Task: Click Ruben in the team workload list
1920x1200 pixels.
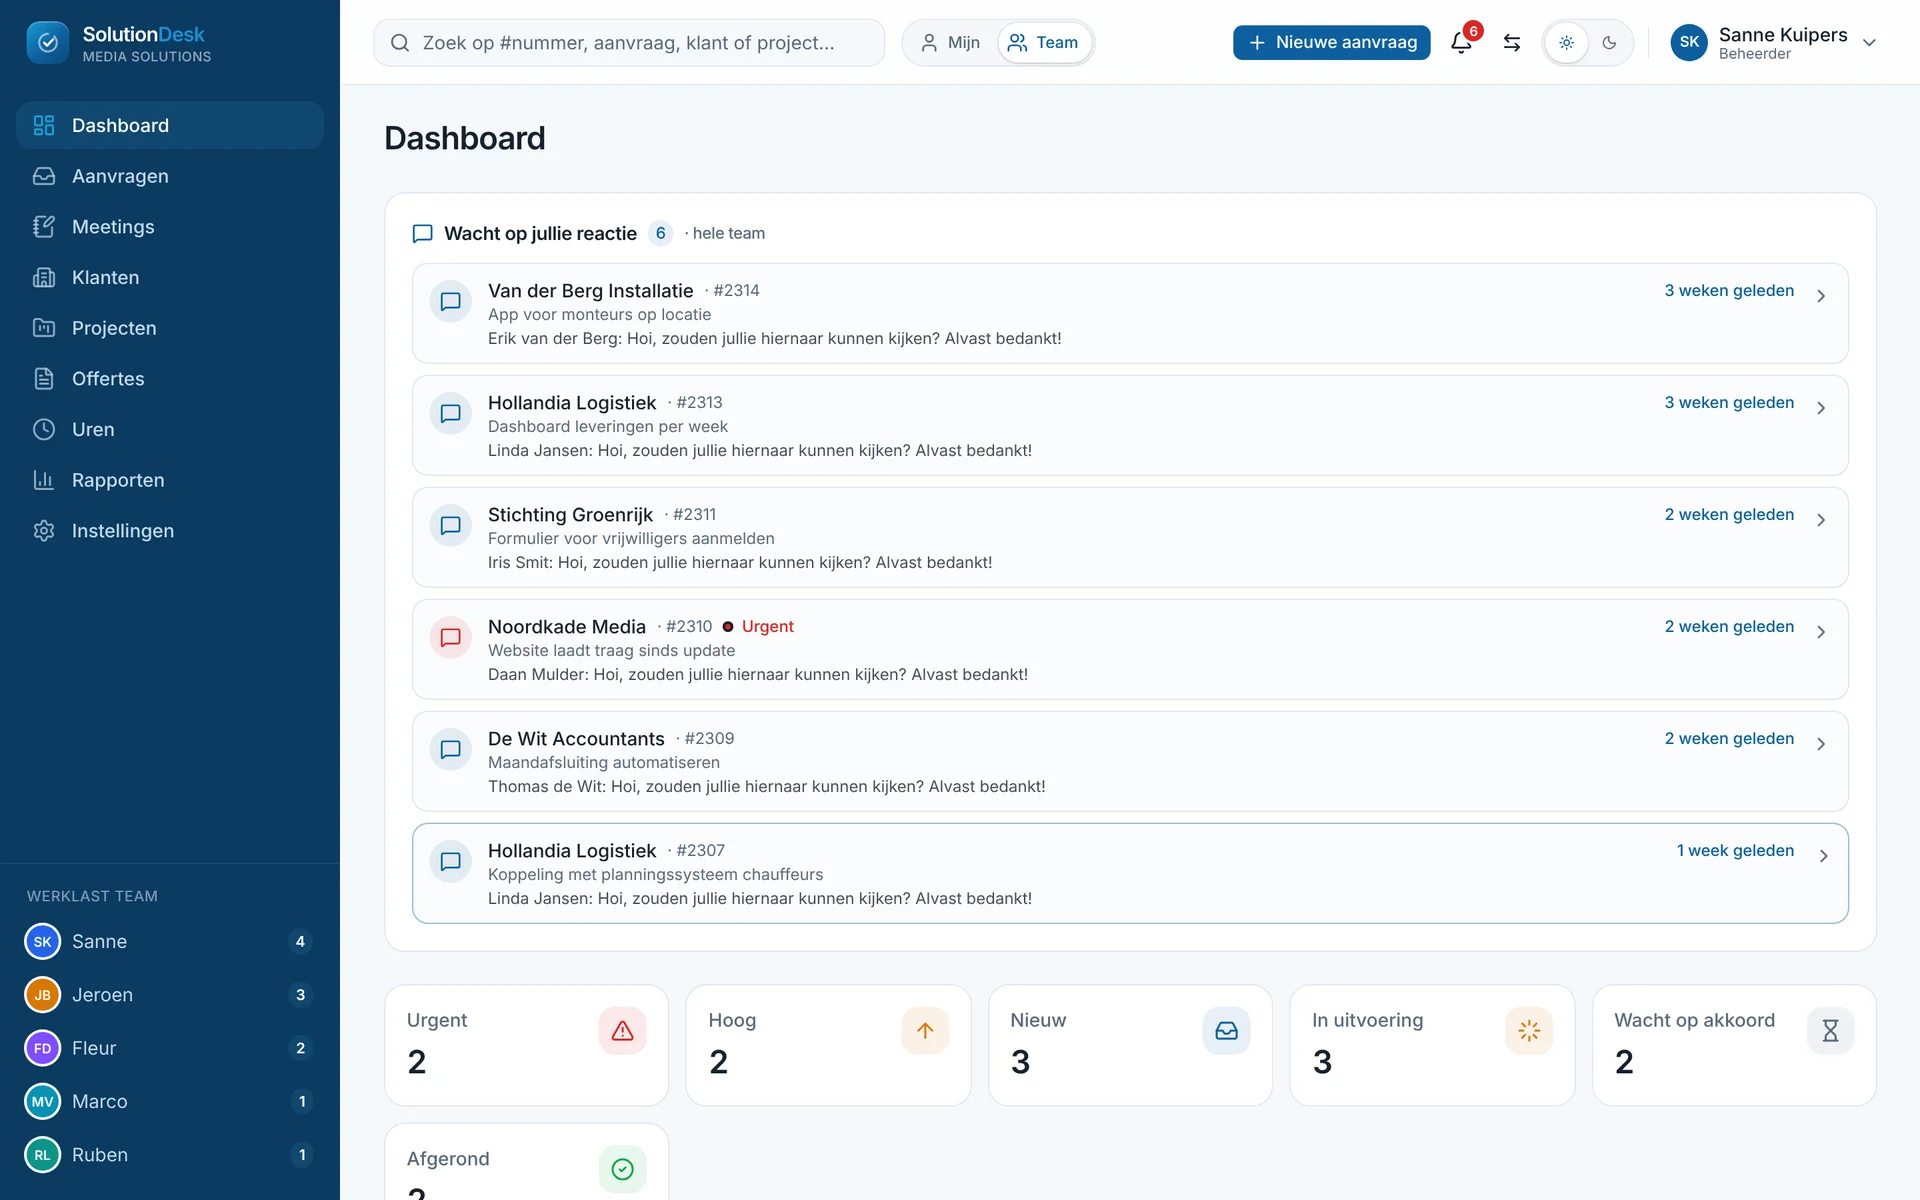Action: pyautogui.click(x=170, y=1155)
